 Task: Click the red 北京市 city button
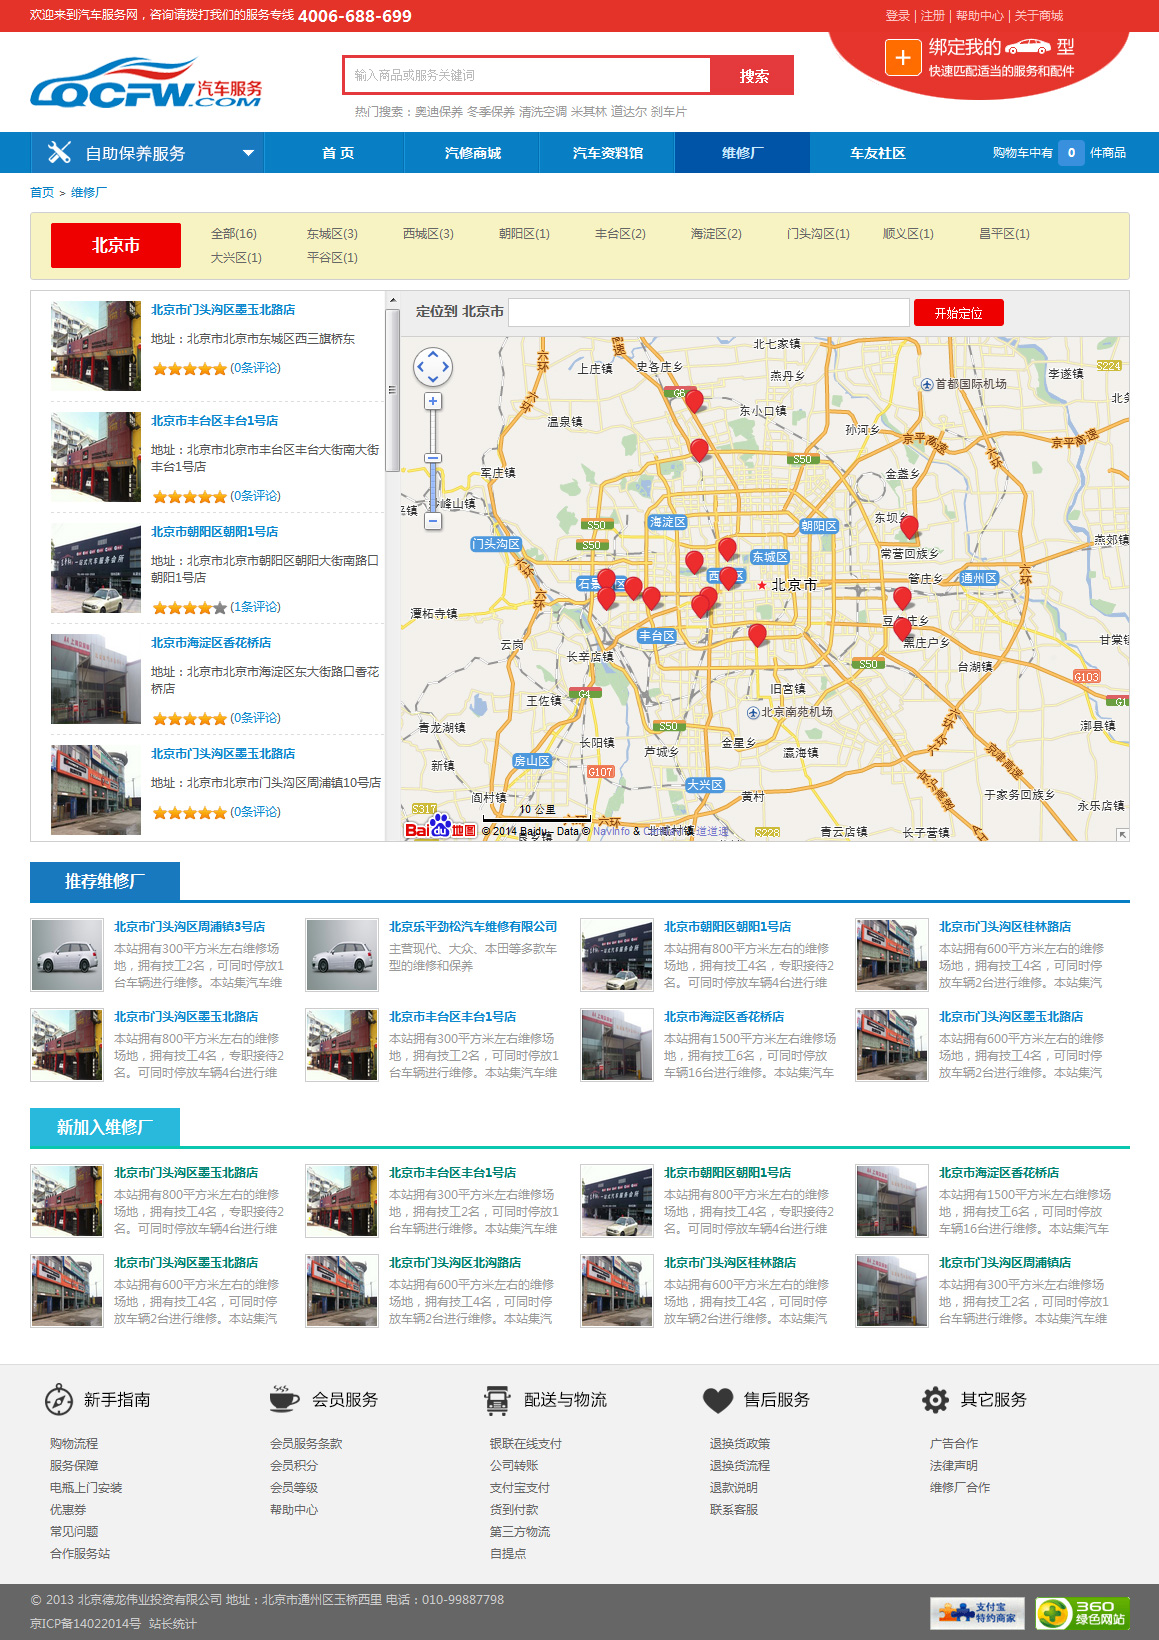116,245
